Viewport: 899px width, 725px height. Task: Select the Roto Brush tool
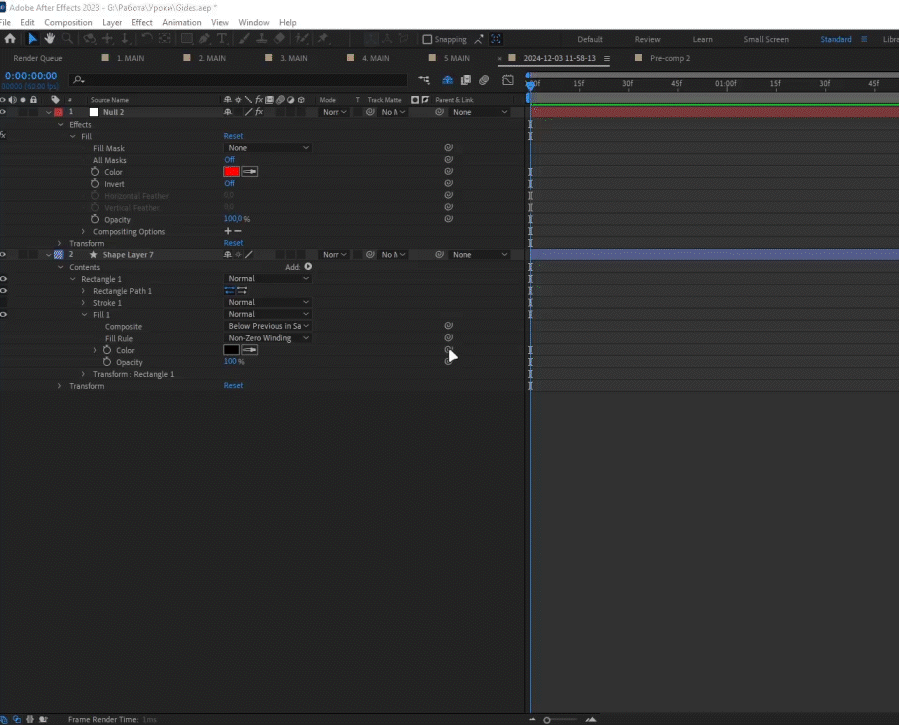click(x=302, y=39)
